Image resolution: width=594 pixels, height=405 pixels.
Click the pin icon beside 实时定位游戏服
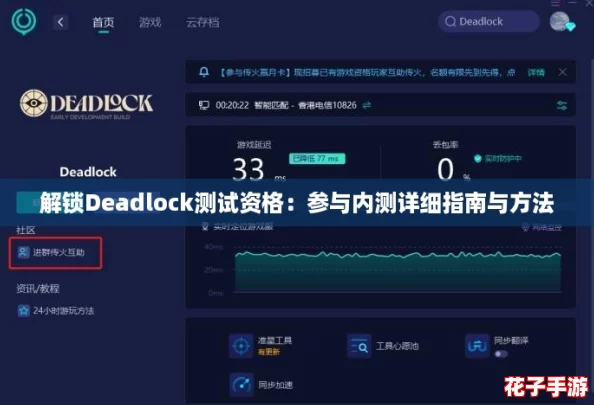[x=205, y=227]
